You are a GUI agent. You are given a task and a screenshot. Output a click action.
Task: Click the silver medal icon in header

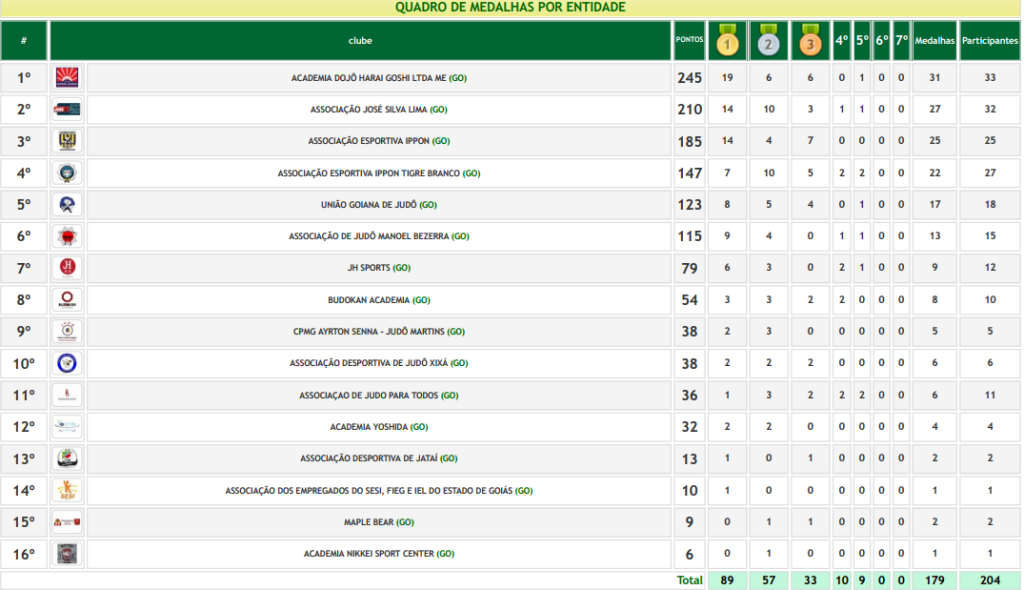[x=768, y=42]
